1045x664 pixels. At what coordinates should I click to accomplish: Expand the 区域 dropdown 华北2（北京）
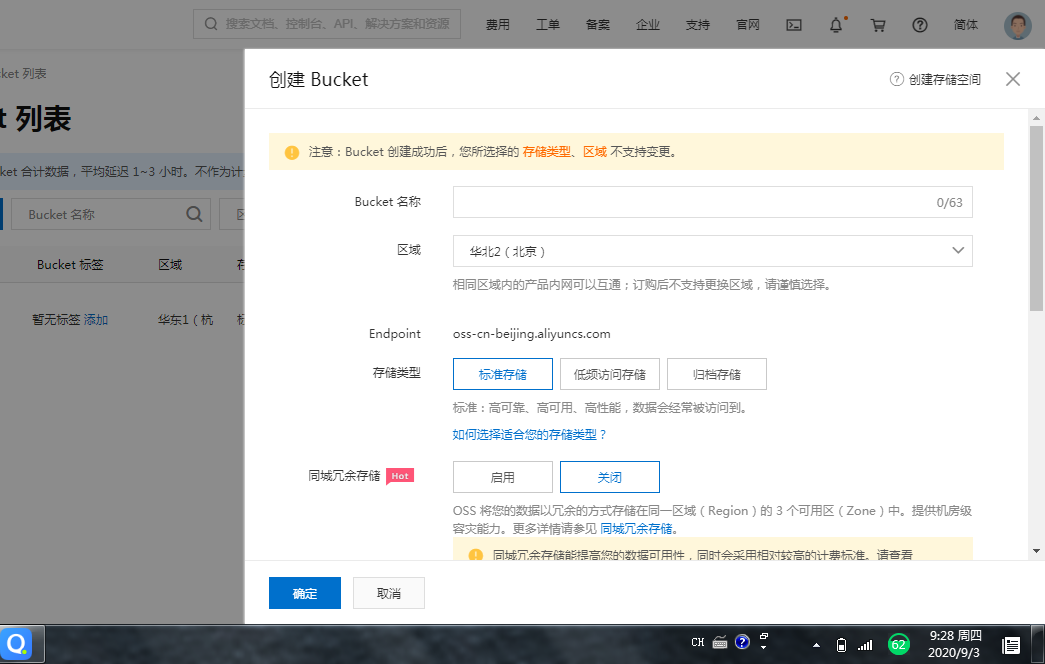point(712,251)
